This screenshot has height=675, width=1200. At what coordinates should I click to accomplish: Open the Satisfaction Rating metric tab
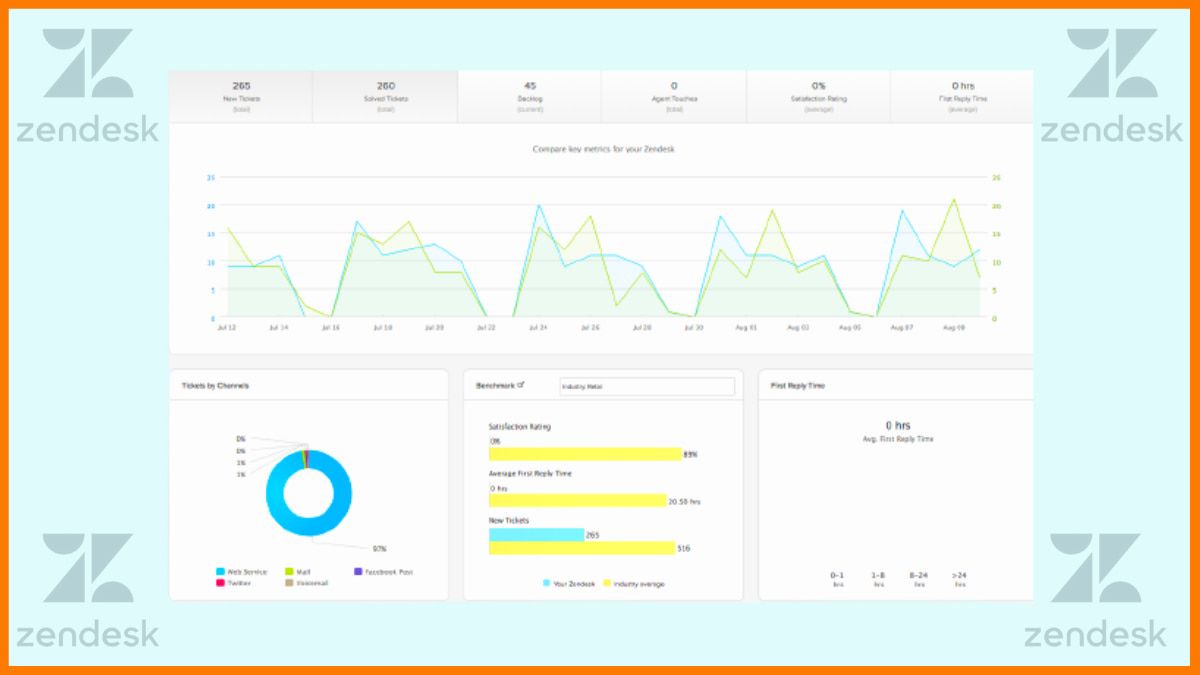tap(818, 97)
